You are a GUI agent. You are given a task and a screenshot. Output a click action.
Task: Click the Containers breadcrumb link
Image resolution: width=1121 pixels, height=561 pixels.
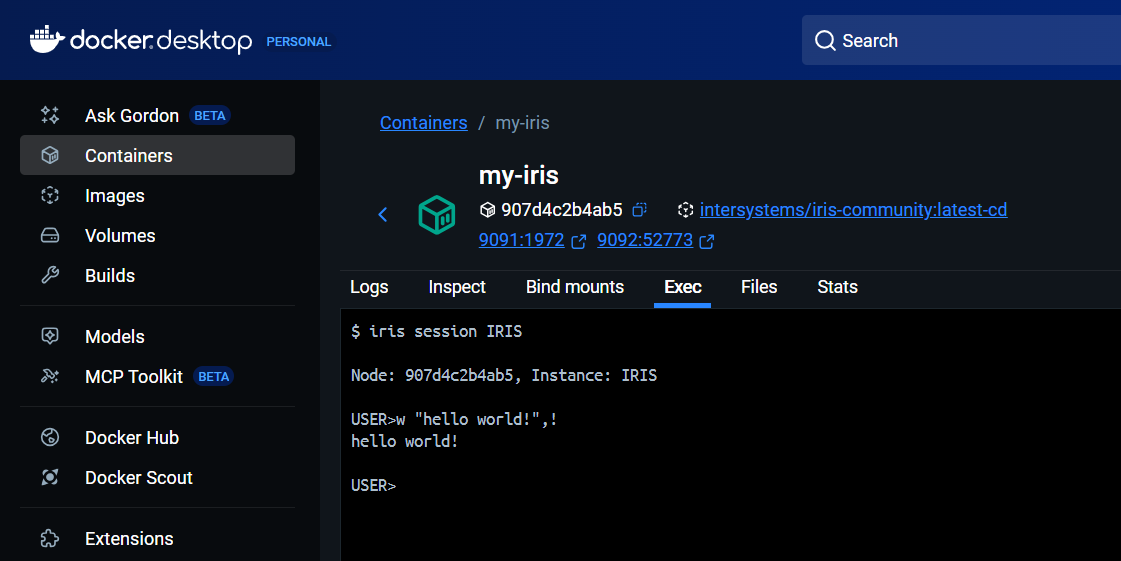coord(423,123)
